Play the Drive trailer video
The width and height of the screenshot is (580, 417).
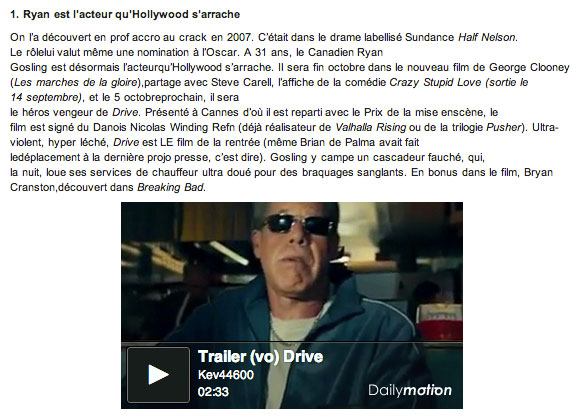point(158,374)
